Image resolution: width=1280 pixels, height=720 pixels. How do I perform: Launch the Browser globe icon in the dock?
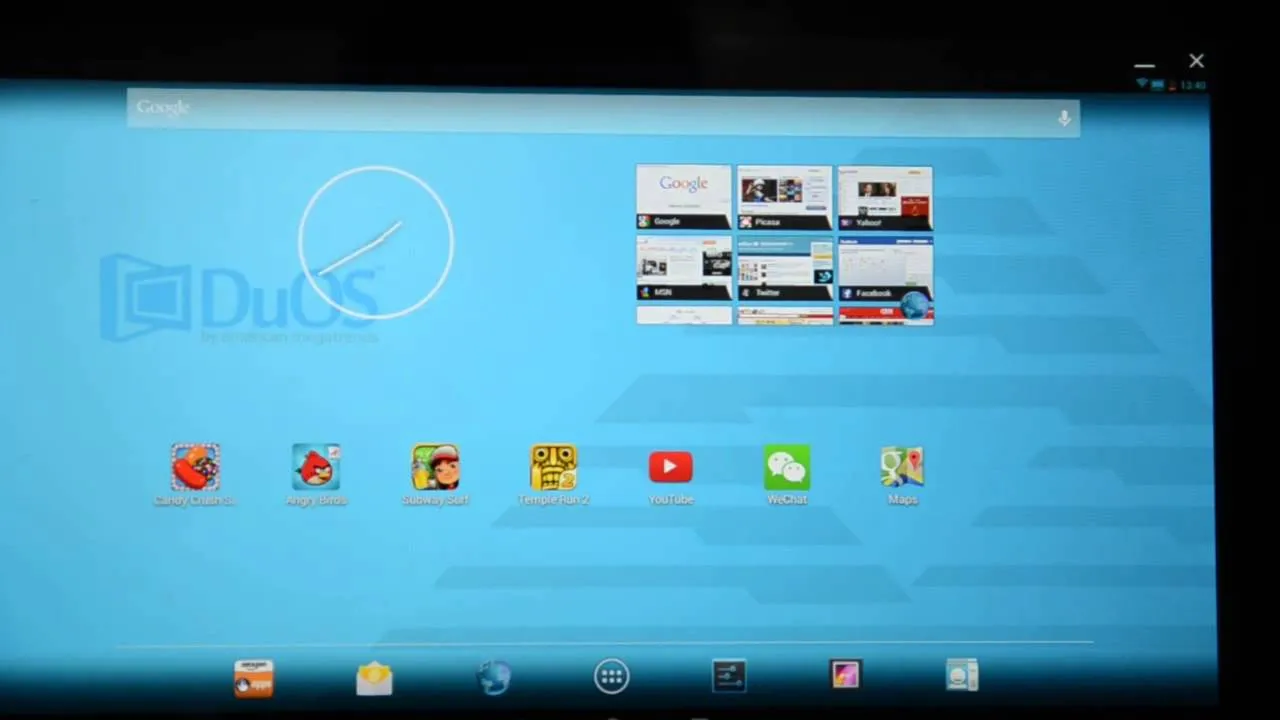pos(494,678)
